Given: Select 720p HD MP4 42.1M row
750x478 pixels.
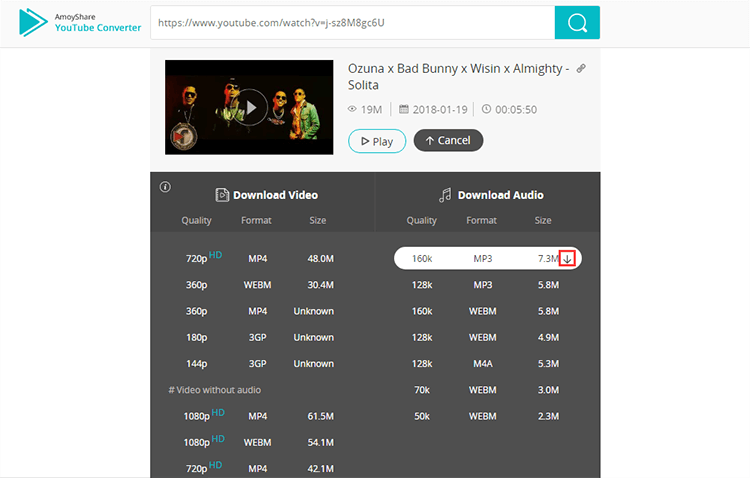Looking at the screenshot, I should 261,468.
